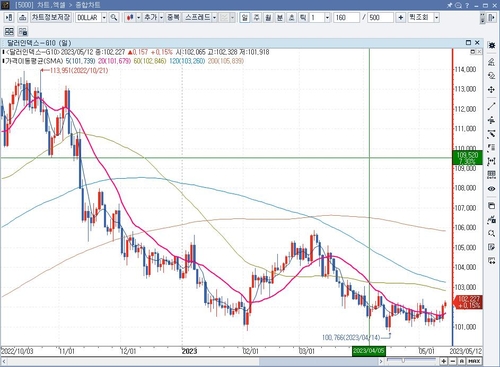
Task: Expand the 스프레드 dropdown arrow
Action: [215, 17]
